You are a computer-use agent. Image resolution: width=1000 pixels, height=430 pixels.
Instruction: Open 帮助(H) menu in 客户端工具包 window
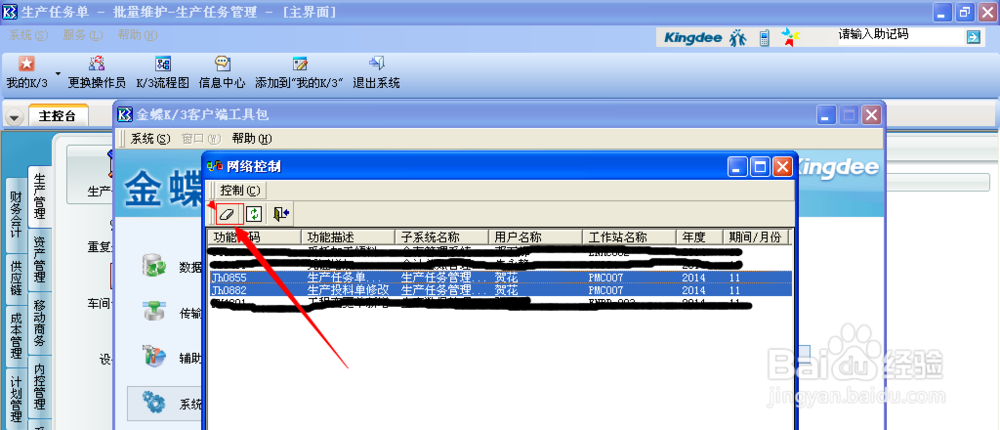252,138
